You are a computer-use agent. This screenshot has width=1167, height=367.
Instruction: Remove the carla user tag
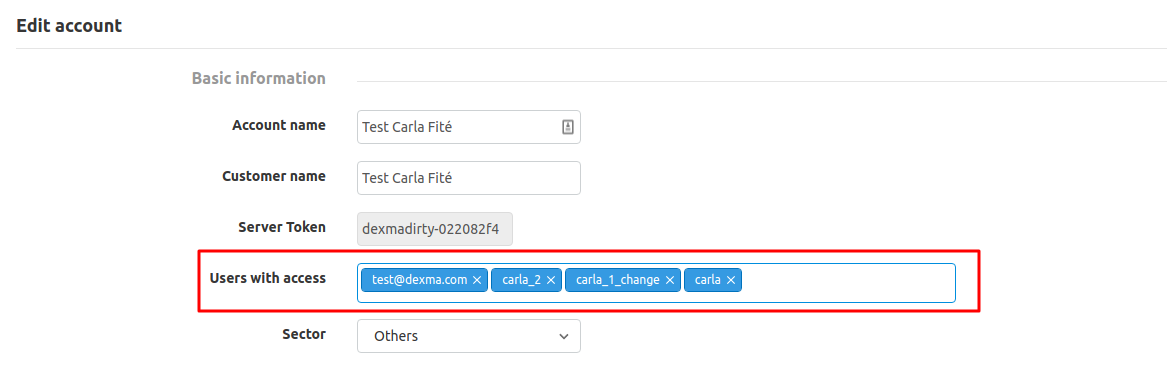coord(731,280)
